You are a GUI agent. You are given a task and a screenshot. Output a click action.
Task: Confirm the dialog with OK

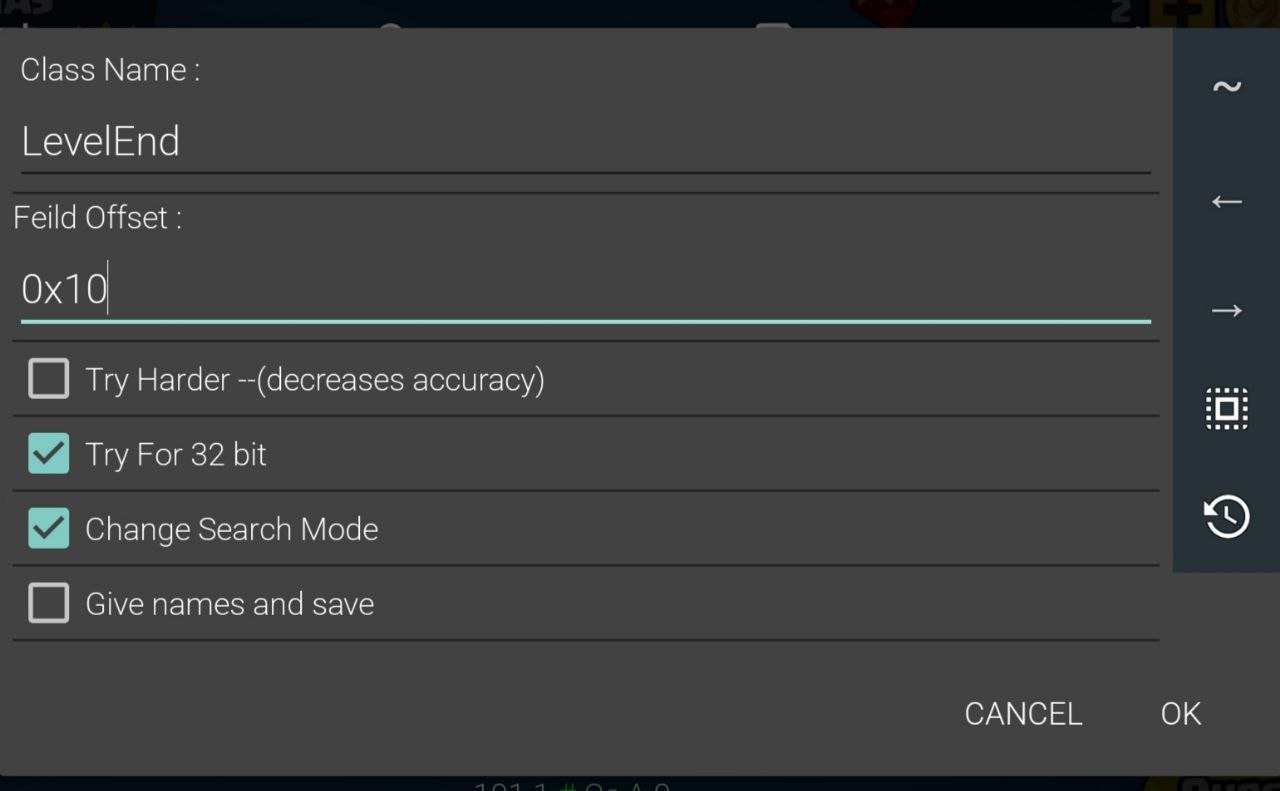point(1180,713)
